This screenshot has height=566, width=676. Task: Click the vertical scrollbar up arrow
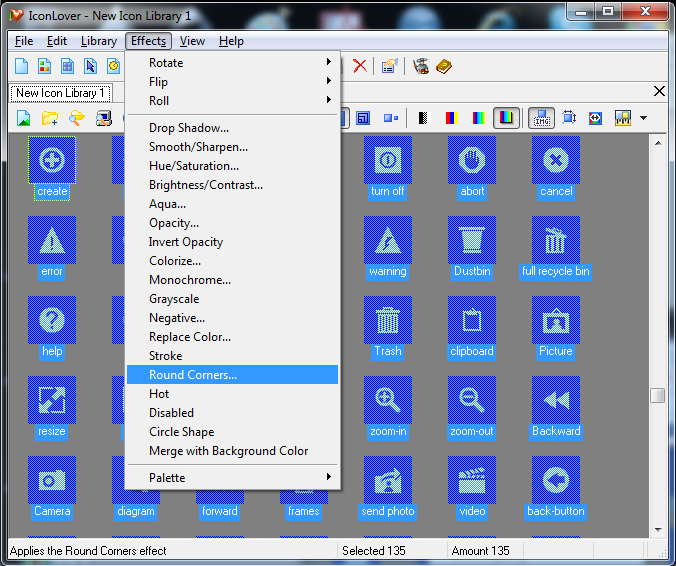pyautogui.click(x=658, y=143)
